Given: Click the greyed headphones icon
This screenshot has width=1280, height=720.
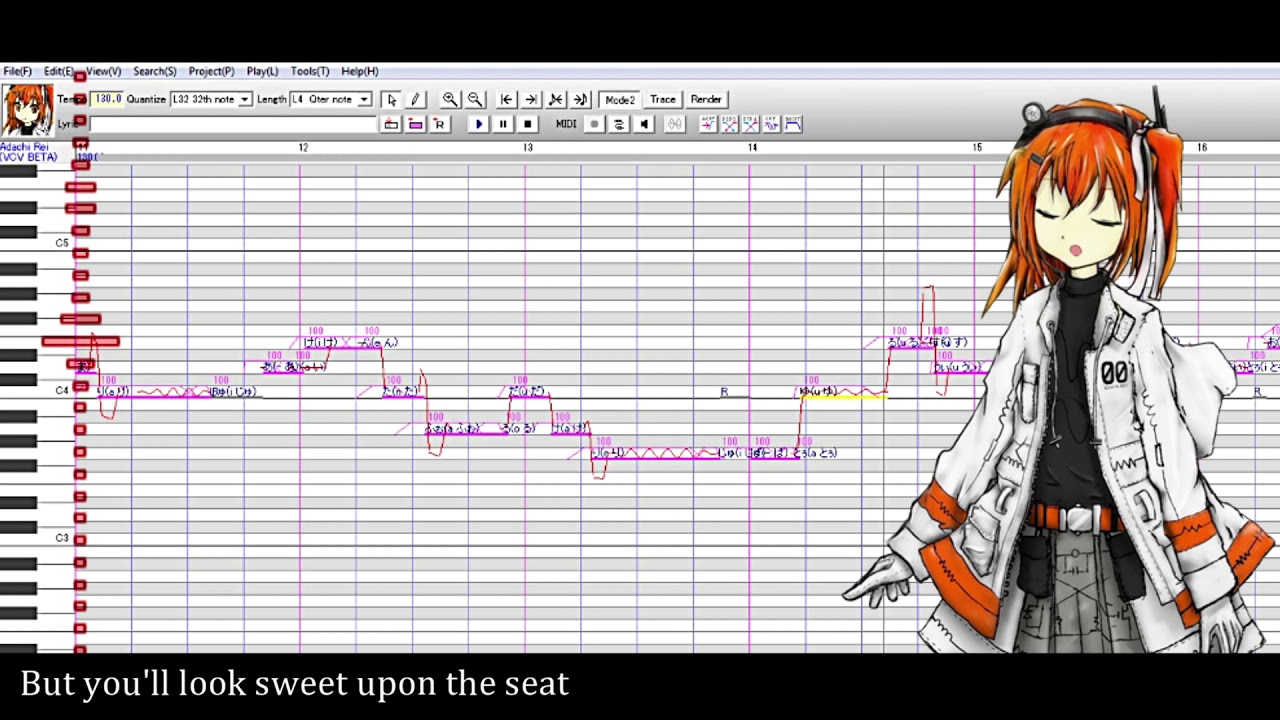Looking at the screenshot, I should pos(675,124).
